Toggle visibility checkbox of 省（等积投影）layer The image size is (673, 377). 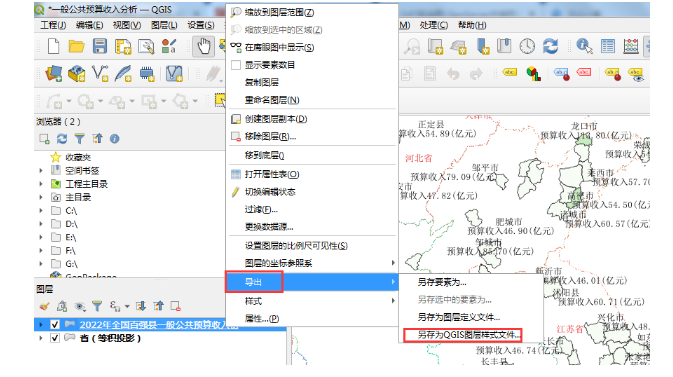(x=55, y=338)
